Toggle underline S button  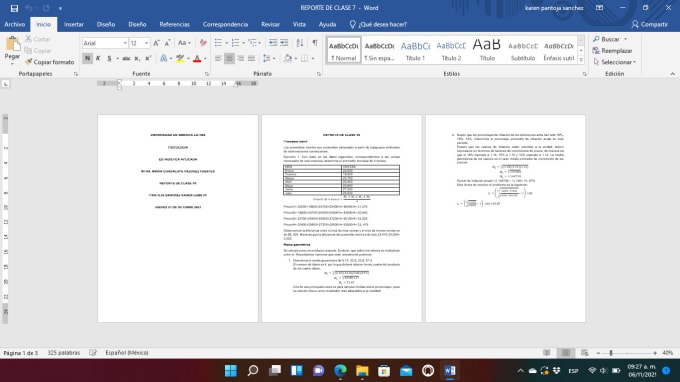point(109,58)
